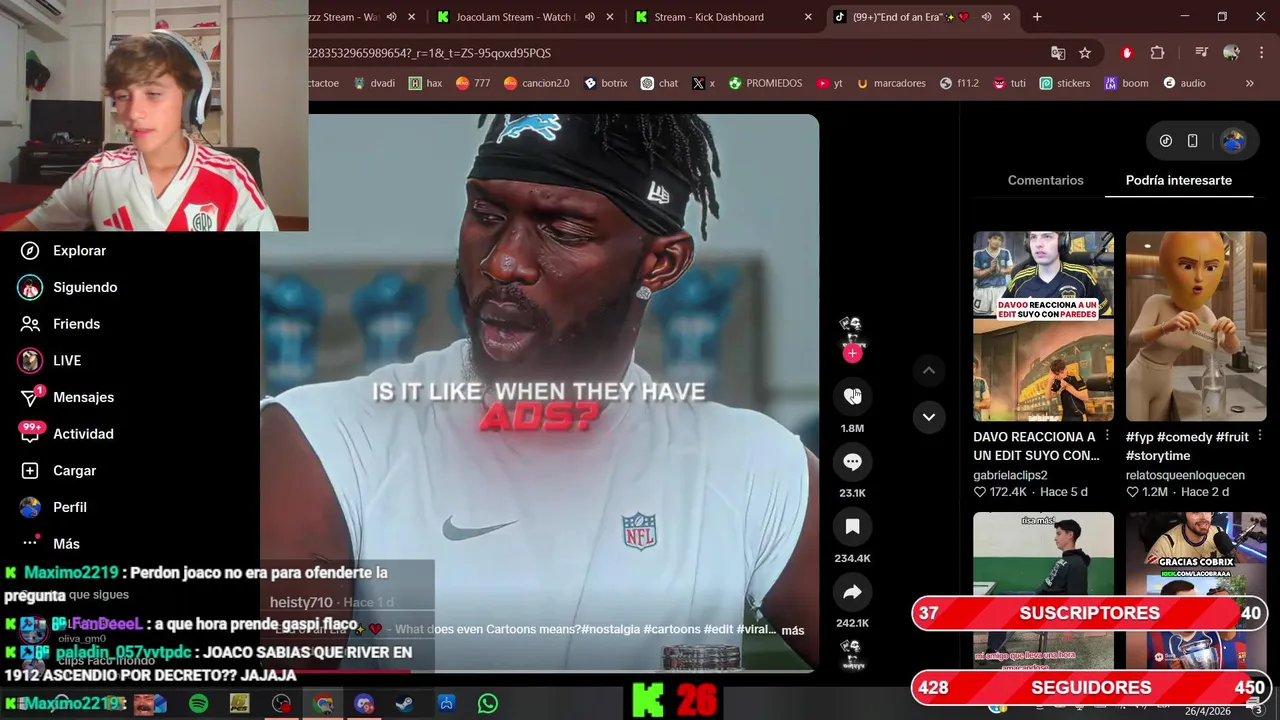Image resolution: width=1280 pixels, height=720 pixels.
Task: Open creator avatar above follow button
Action: click(851, 328)
